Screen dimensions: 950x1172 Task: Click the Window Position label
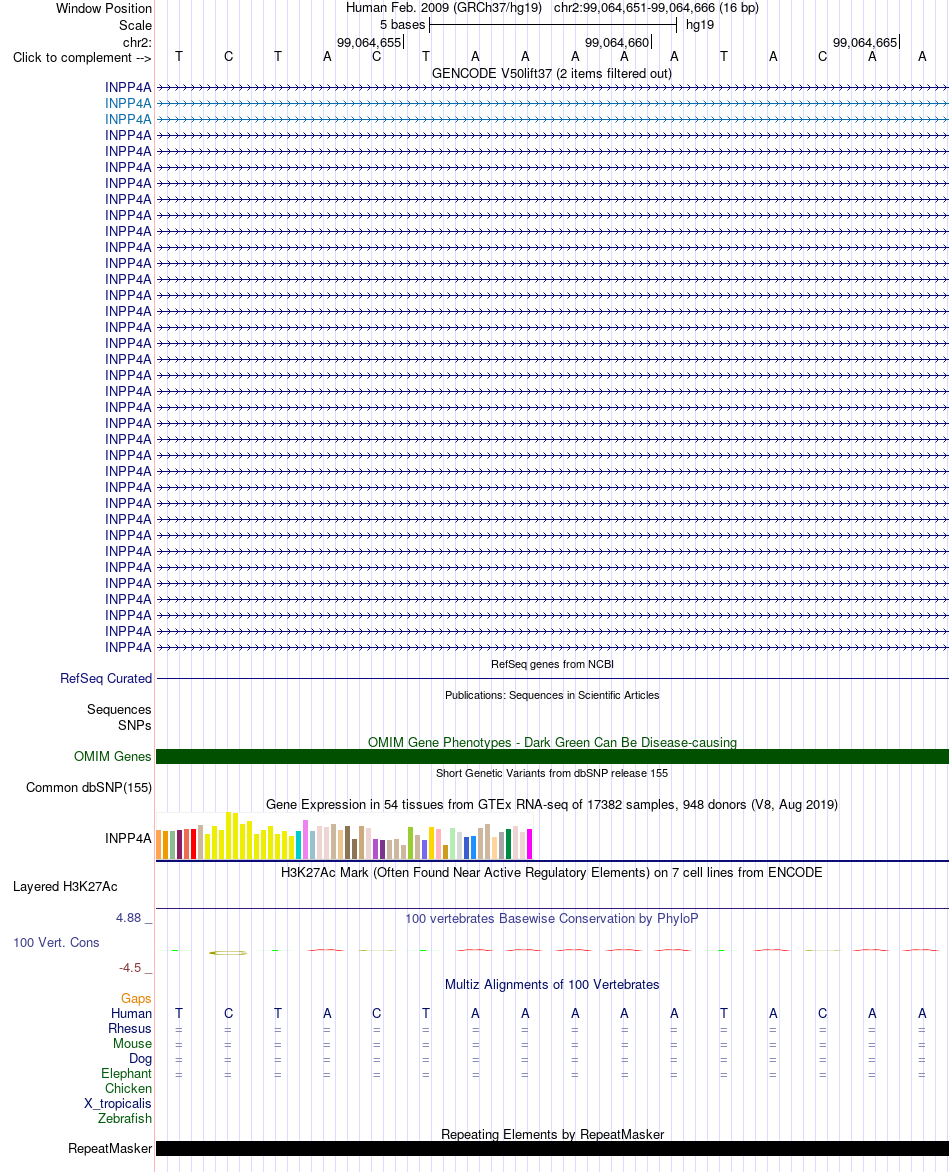tap(104, 8)
